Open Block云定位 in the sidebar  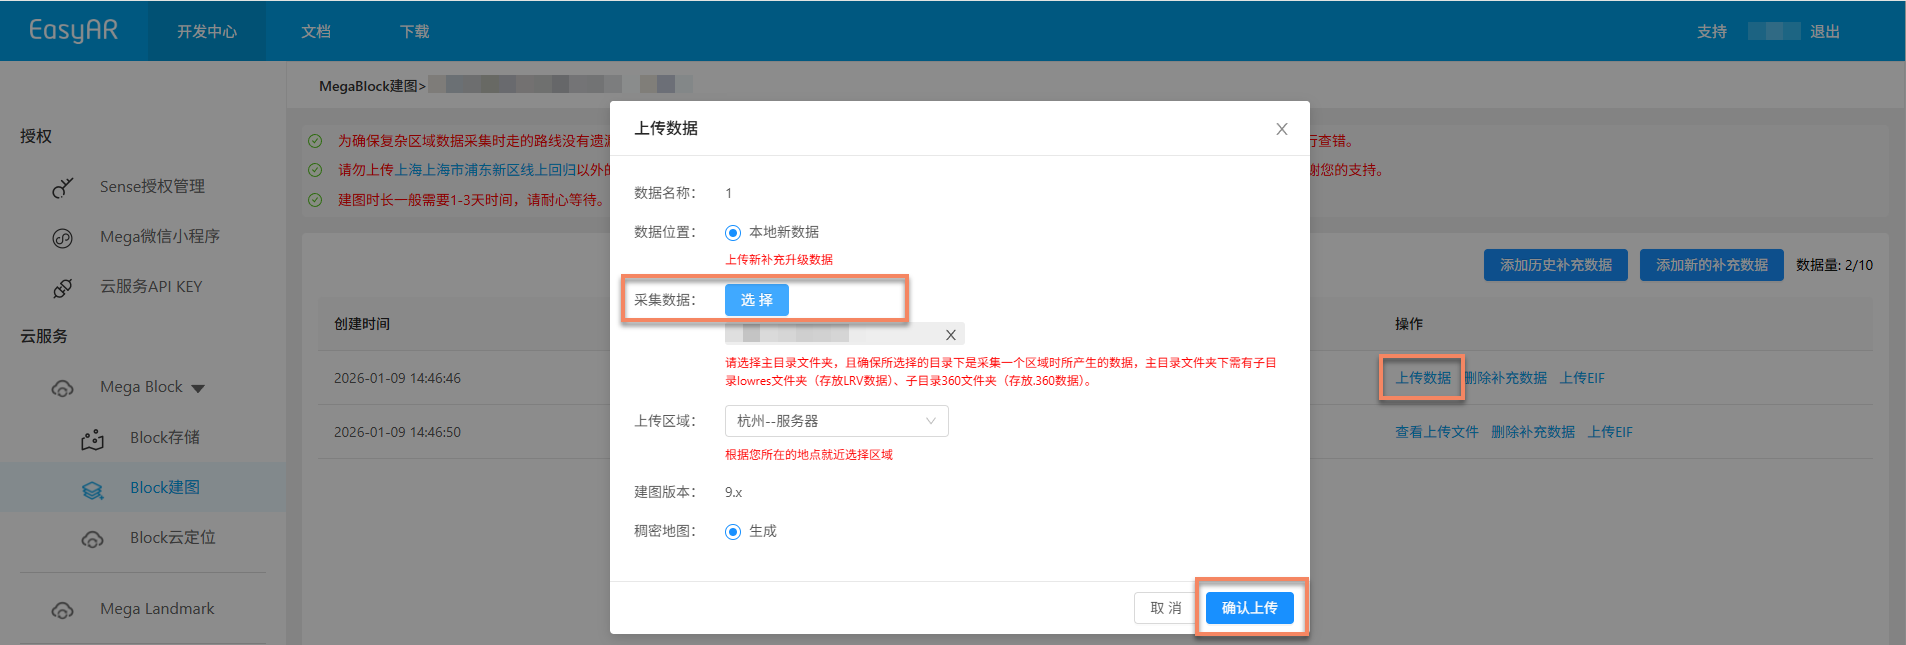pyautogui.click(x=173, y=538)
